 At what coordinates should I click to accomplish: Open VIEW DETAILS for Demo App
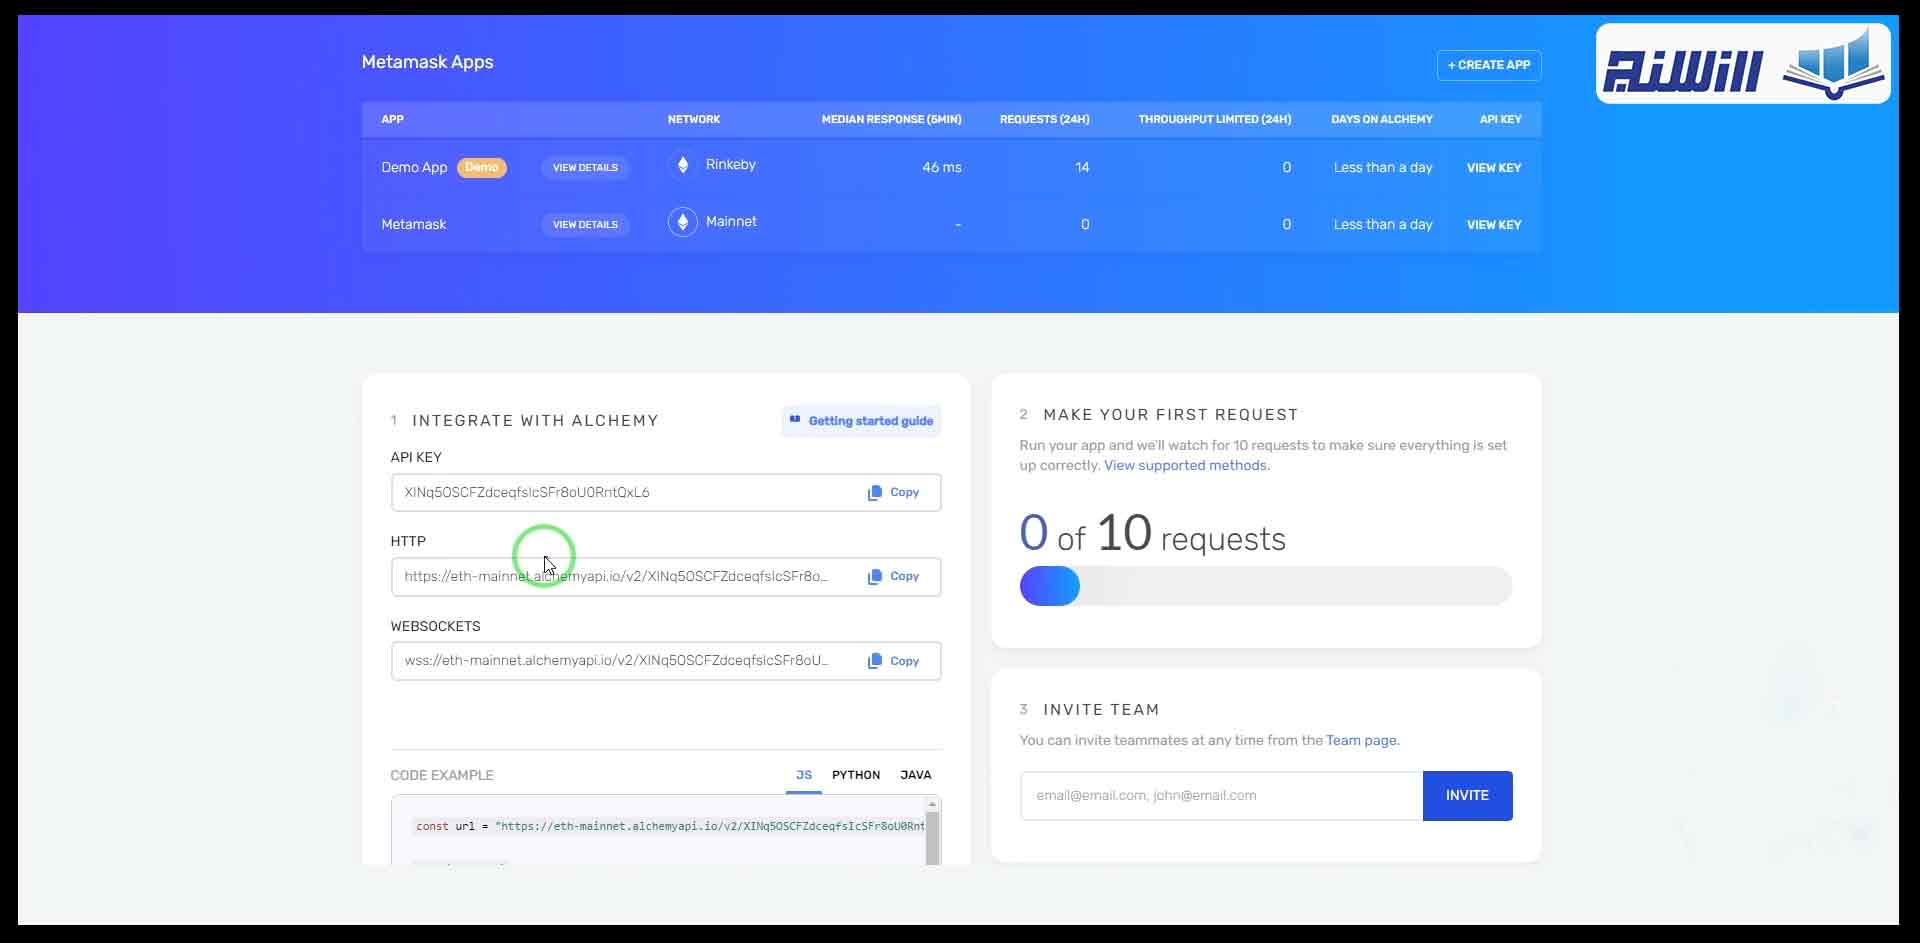(x=585, y=168)
